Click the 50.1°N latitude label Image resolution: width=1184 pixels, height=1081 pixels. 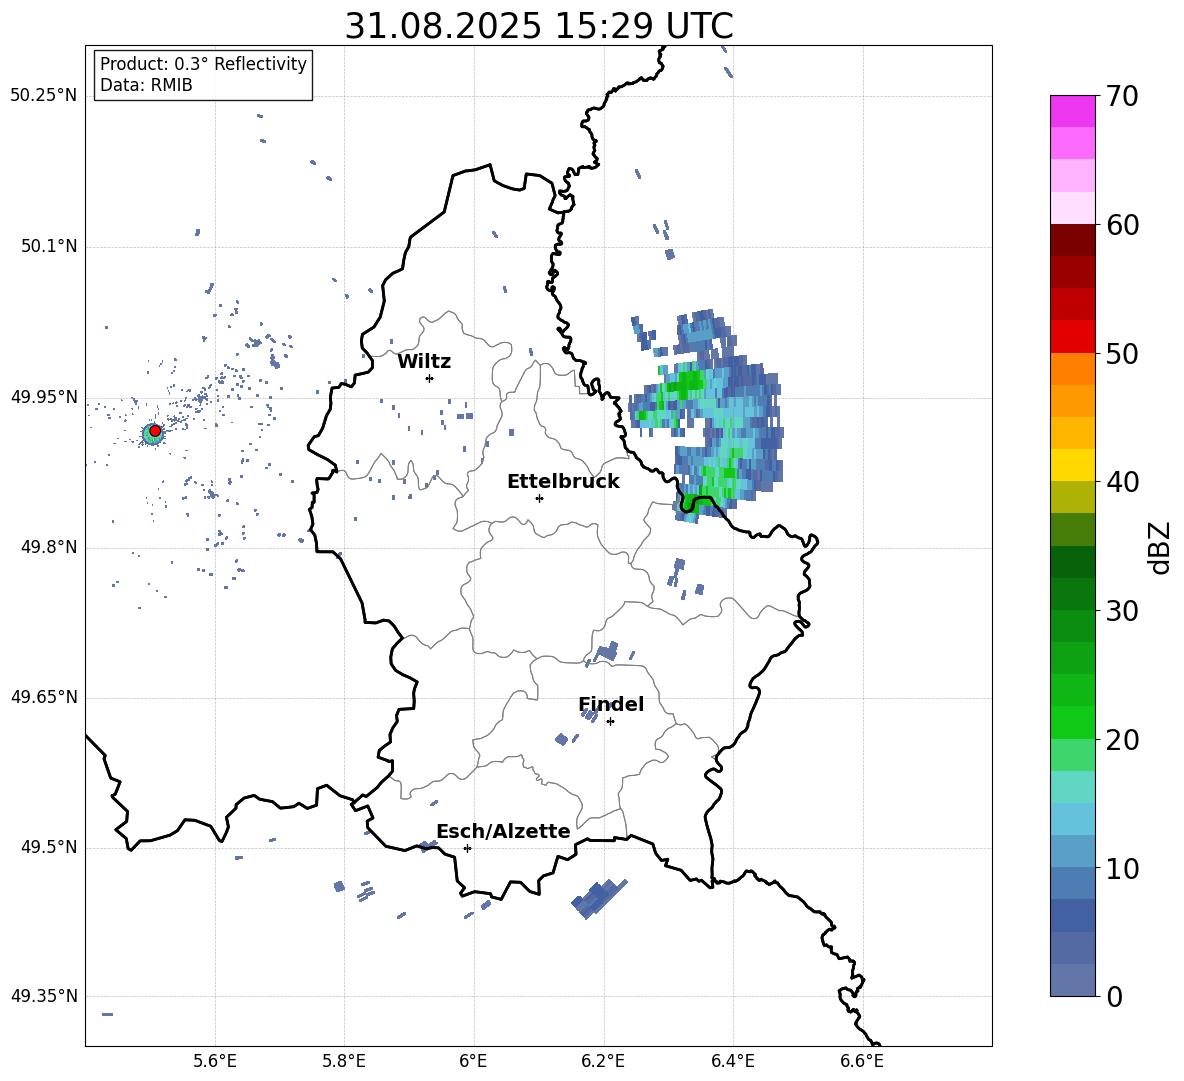49,247
